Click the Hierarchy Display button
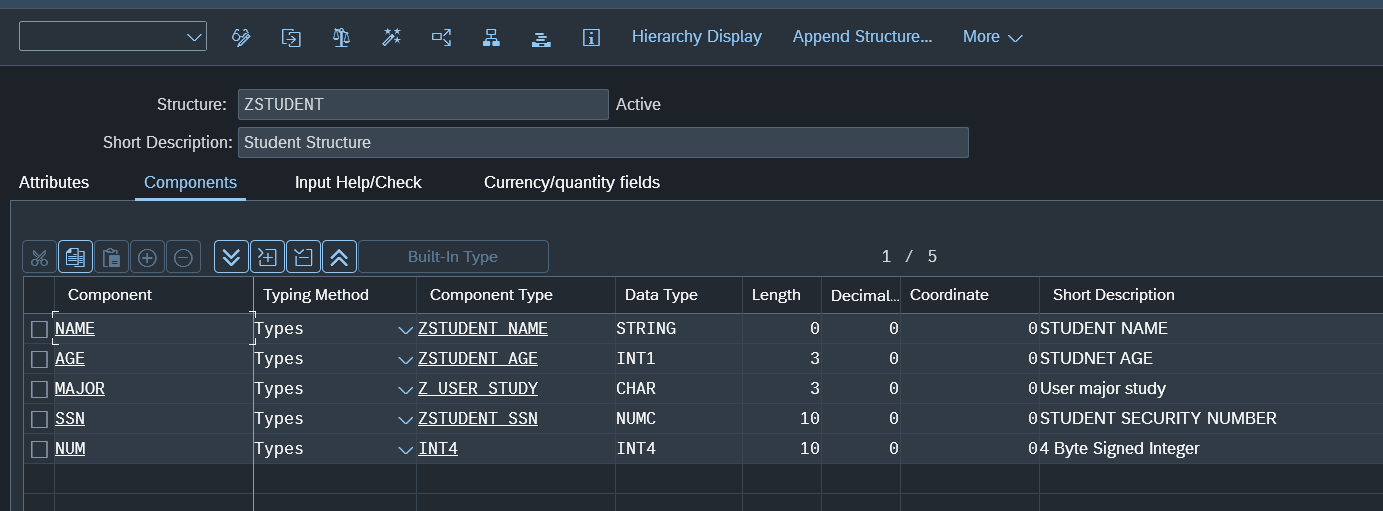Image resolution: width=1383 pixels, height=511 pixels. (696, 37)
